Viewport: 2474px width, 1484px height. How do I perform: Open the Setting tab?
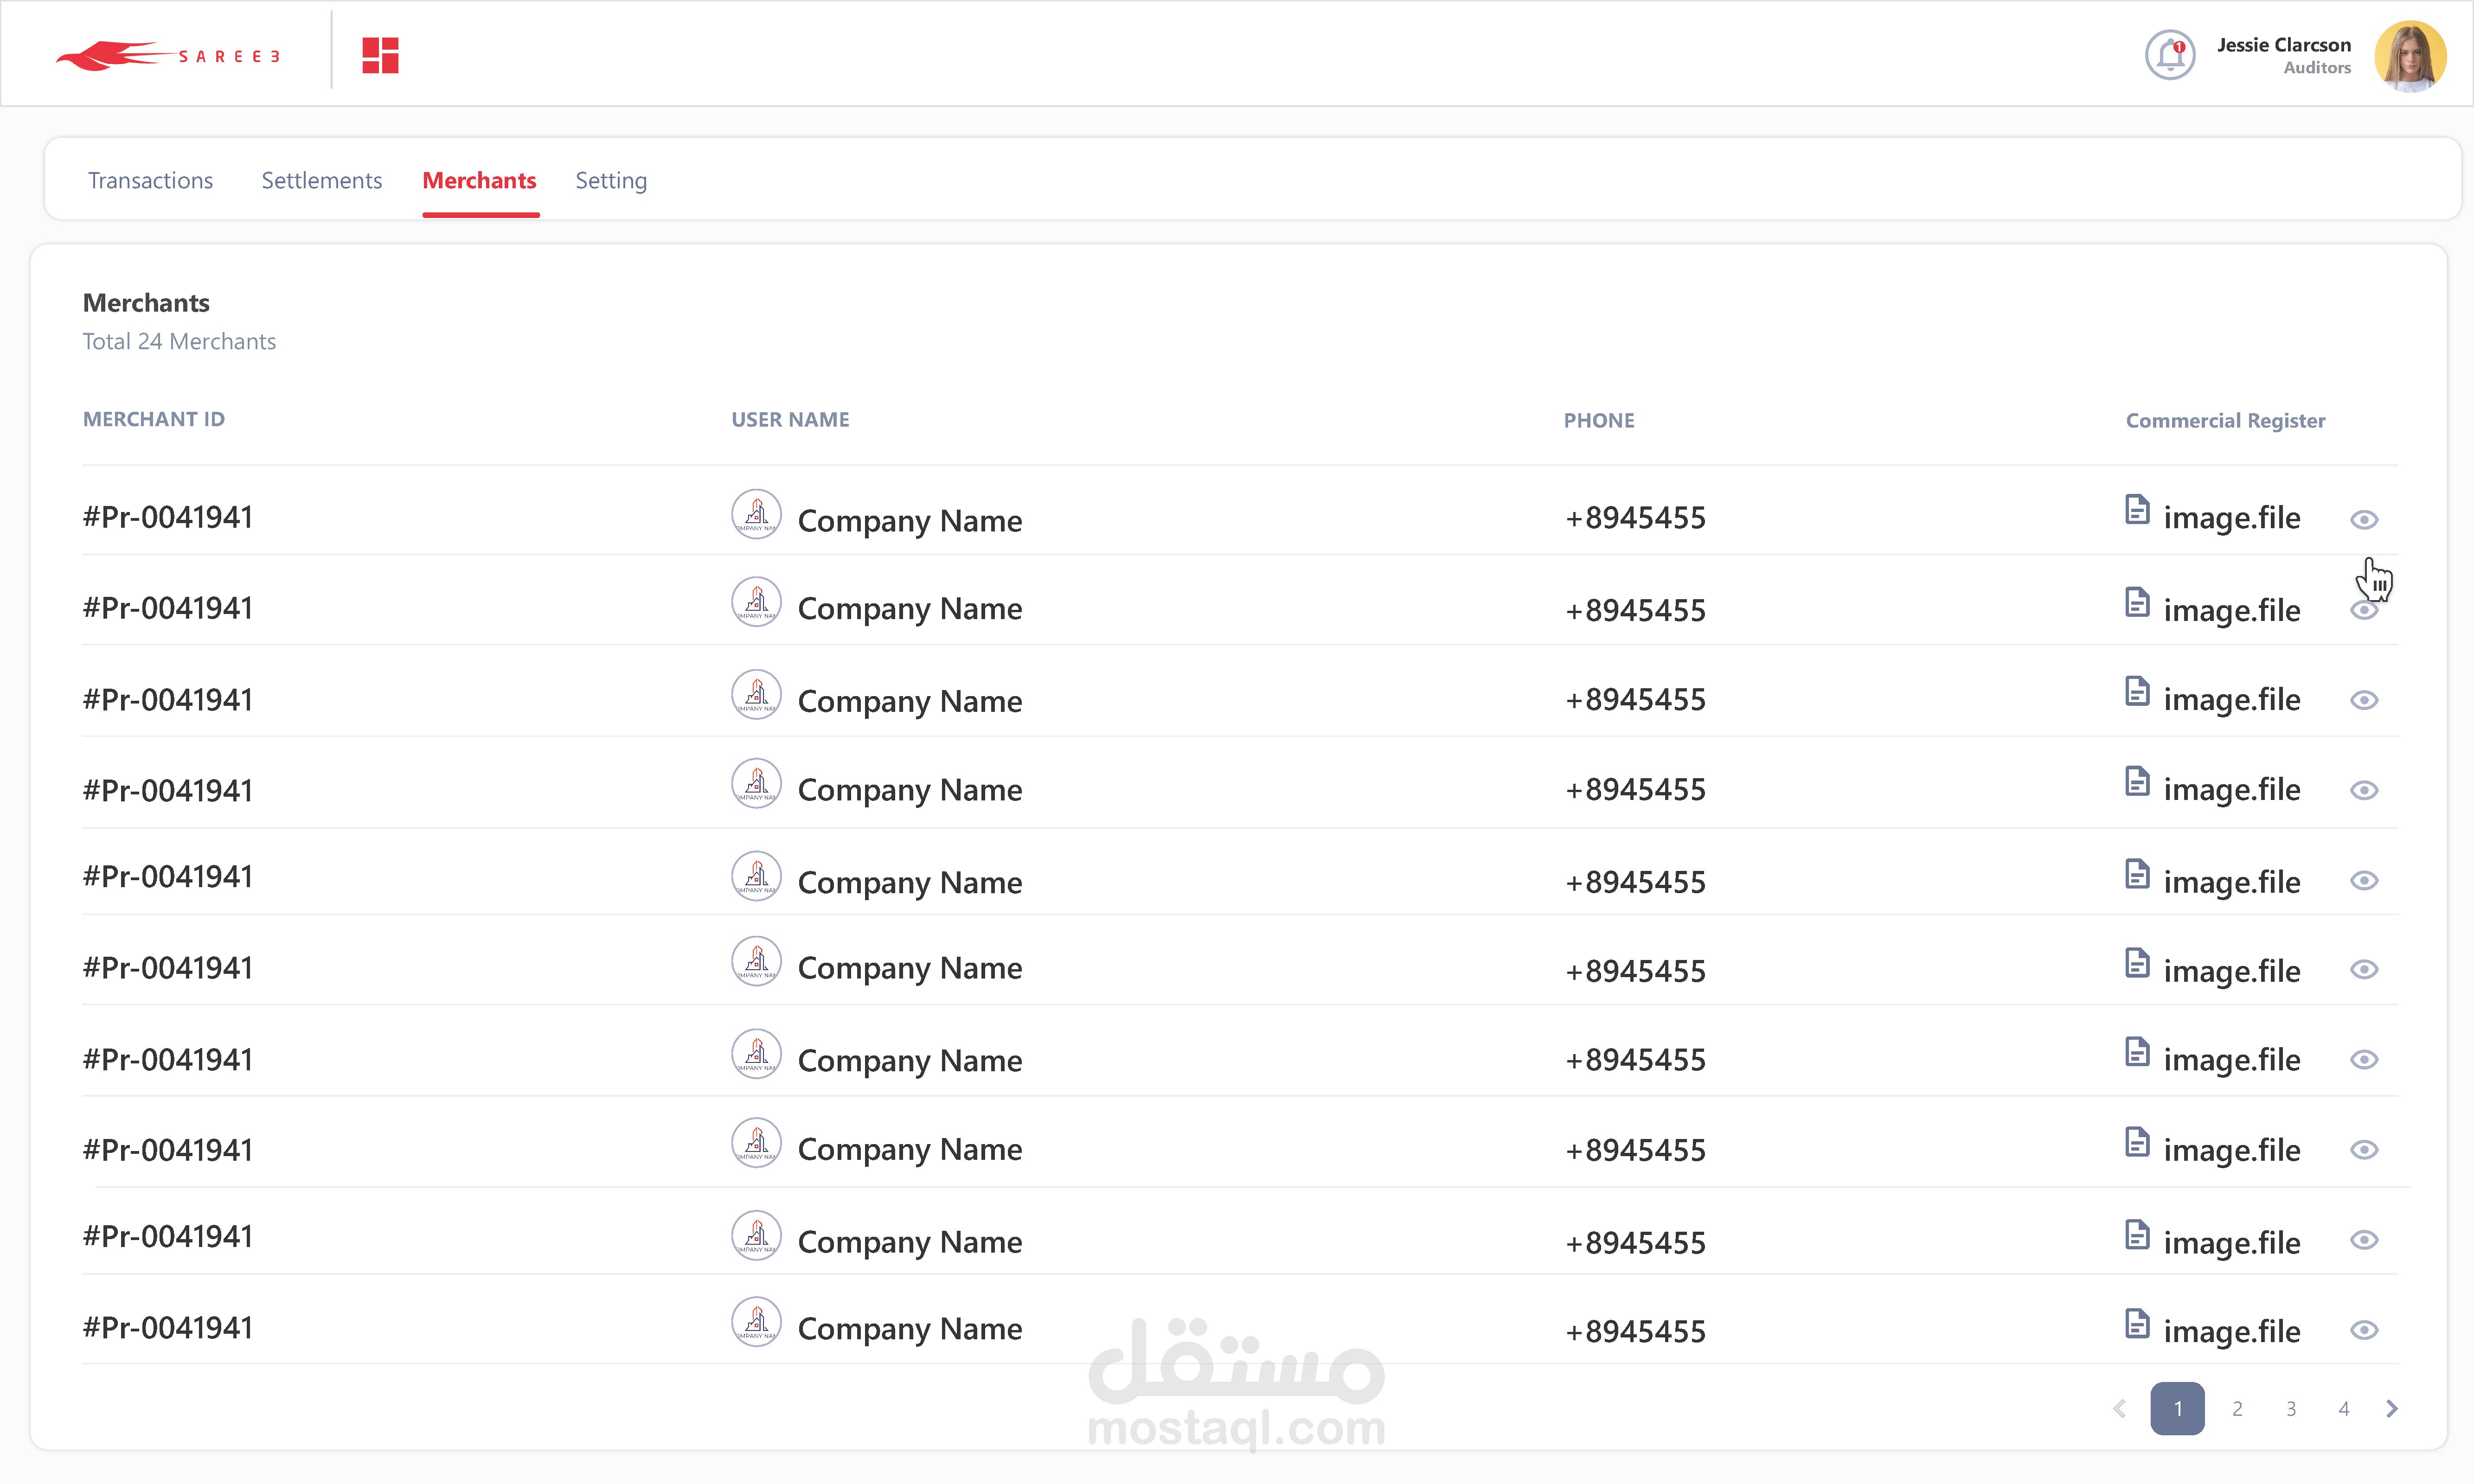click(x=610, y=181)
